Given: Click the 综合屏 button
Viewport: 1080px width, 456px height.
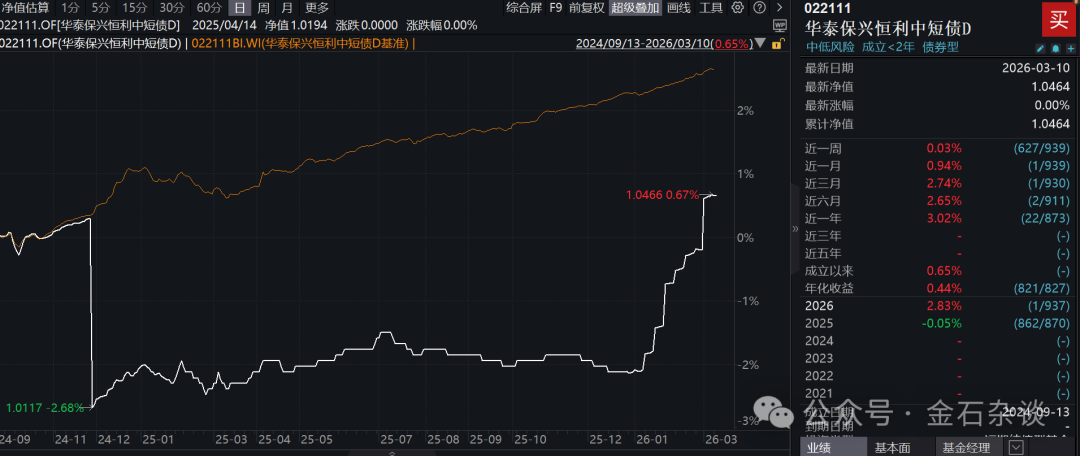Looking at the screenshot, I should pos(523,8).
